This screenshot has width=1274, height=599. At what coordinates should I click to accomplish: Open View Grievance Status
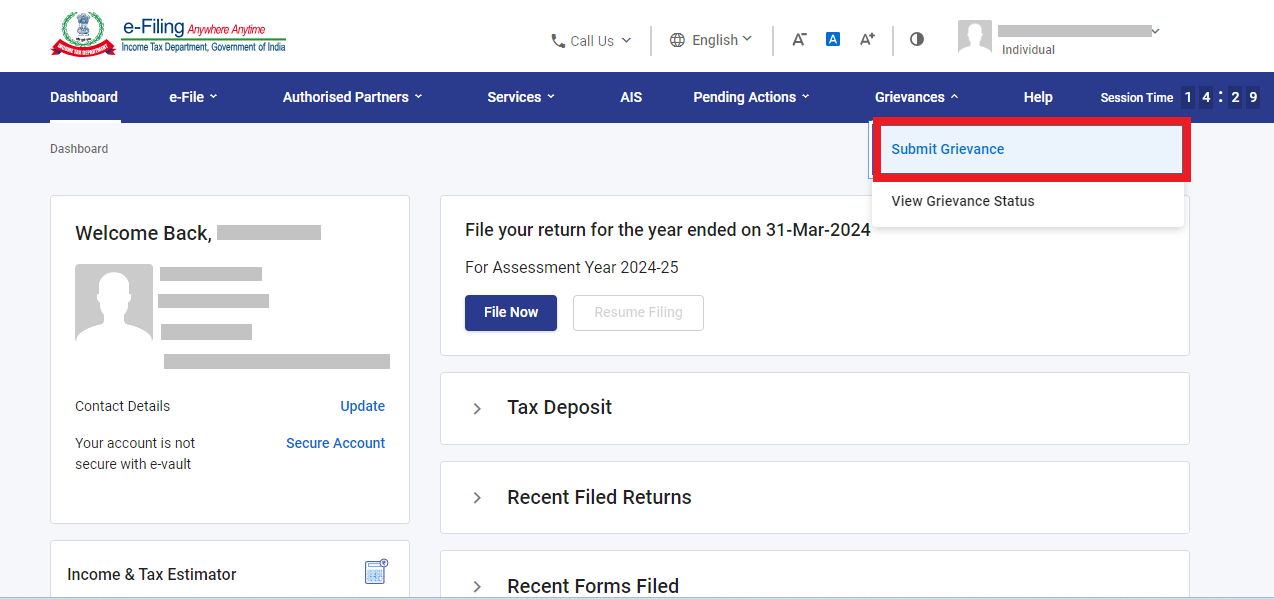[x=962, y=201]
